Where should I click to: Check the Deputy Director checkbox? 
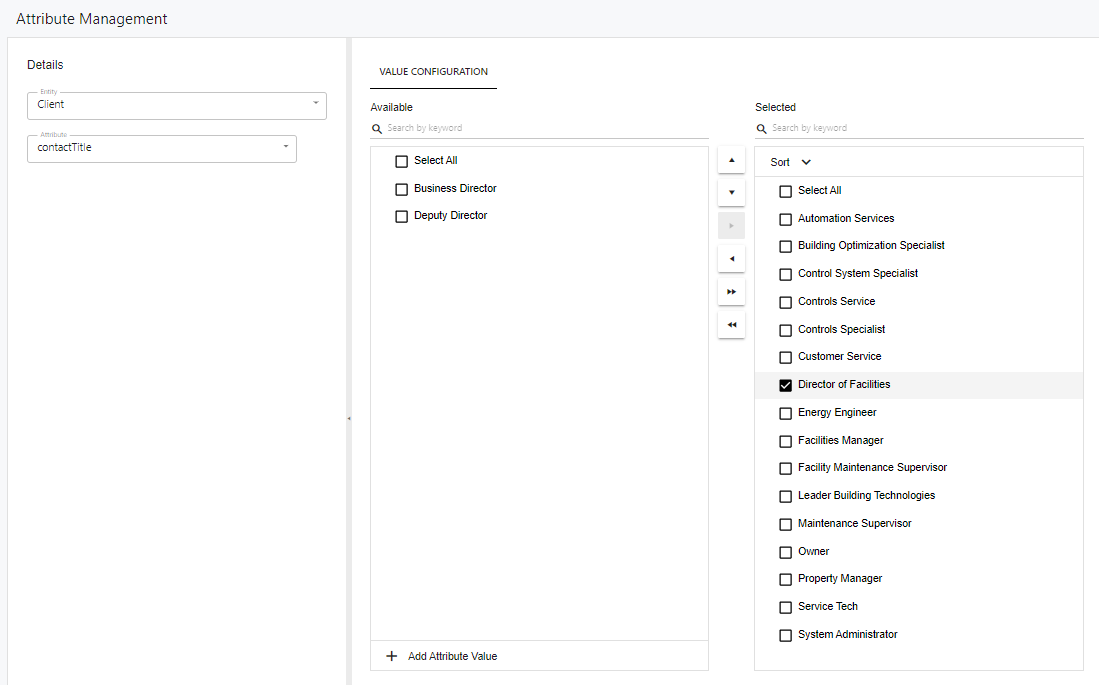click(402, 216)
